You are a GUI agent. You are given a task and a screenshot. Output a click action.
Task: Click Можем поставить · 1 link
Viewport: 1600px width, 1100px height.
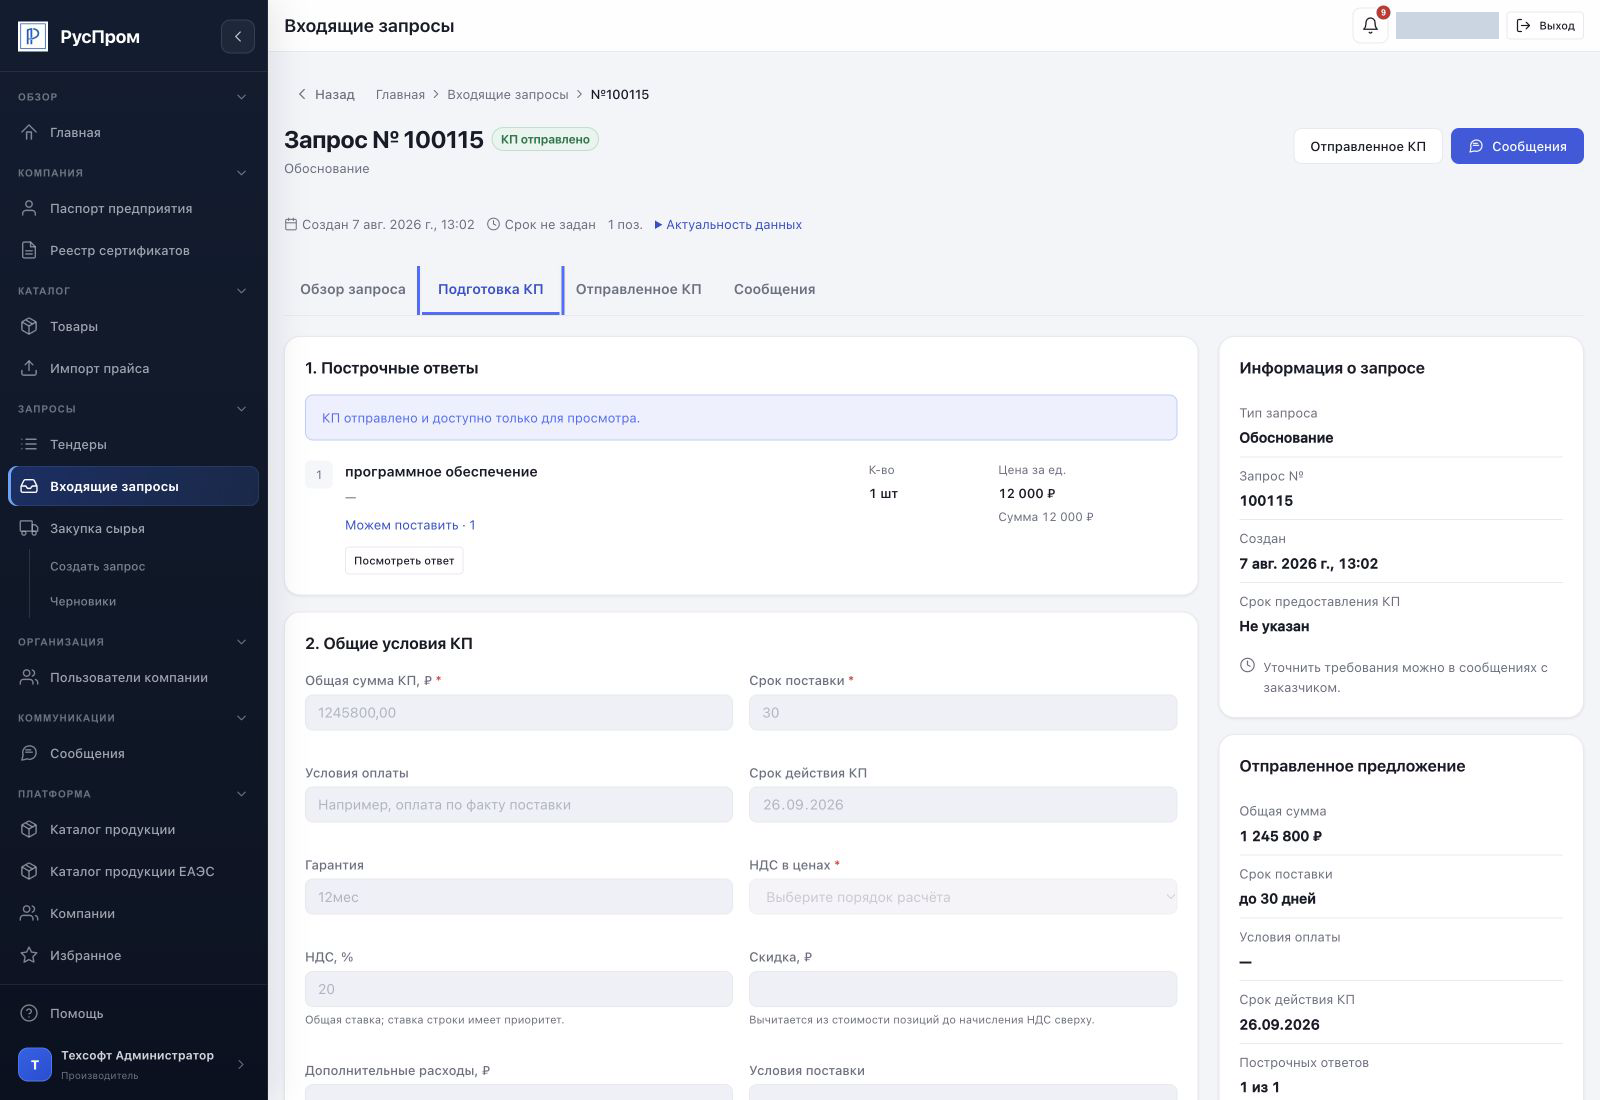tap(410, 525)
